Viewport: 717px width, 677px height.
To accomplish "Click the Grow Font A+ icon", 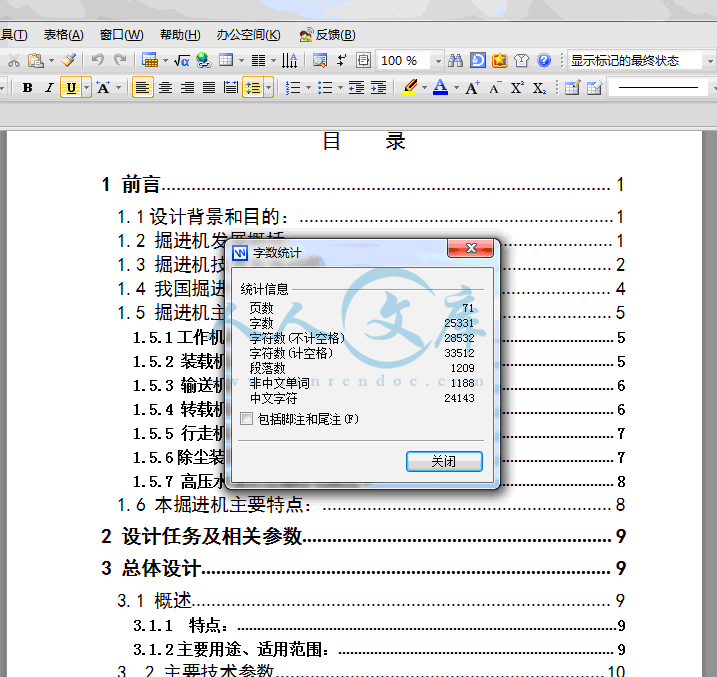I will coord(472,87).
